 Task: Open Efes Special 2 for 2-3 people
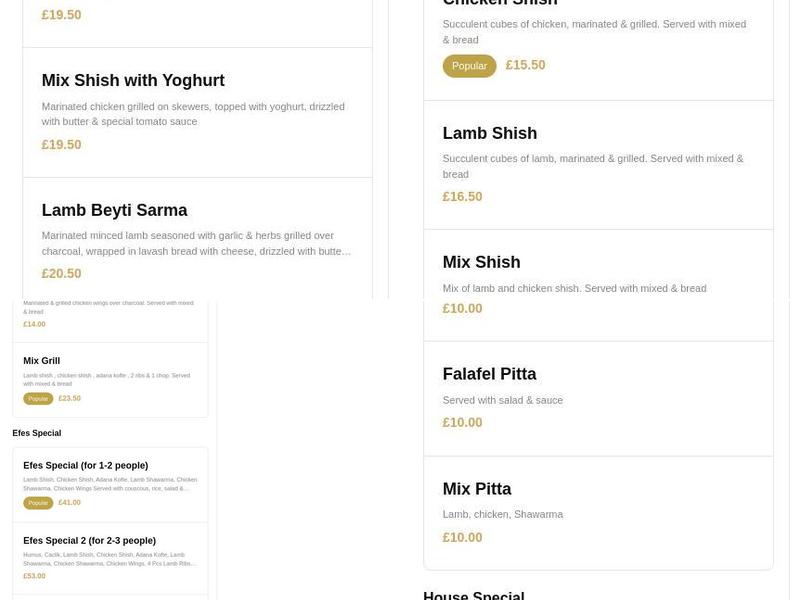92,539
